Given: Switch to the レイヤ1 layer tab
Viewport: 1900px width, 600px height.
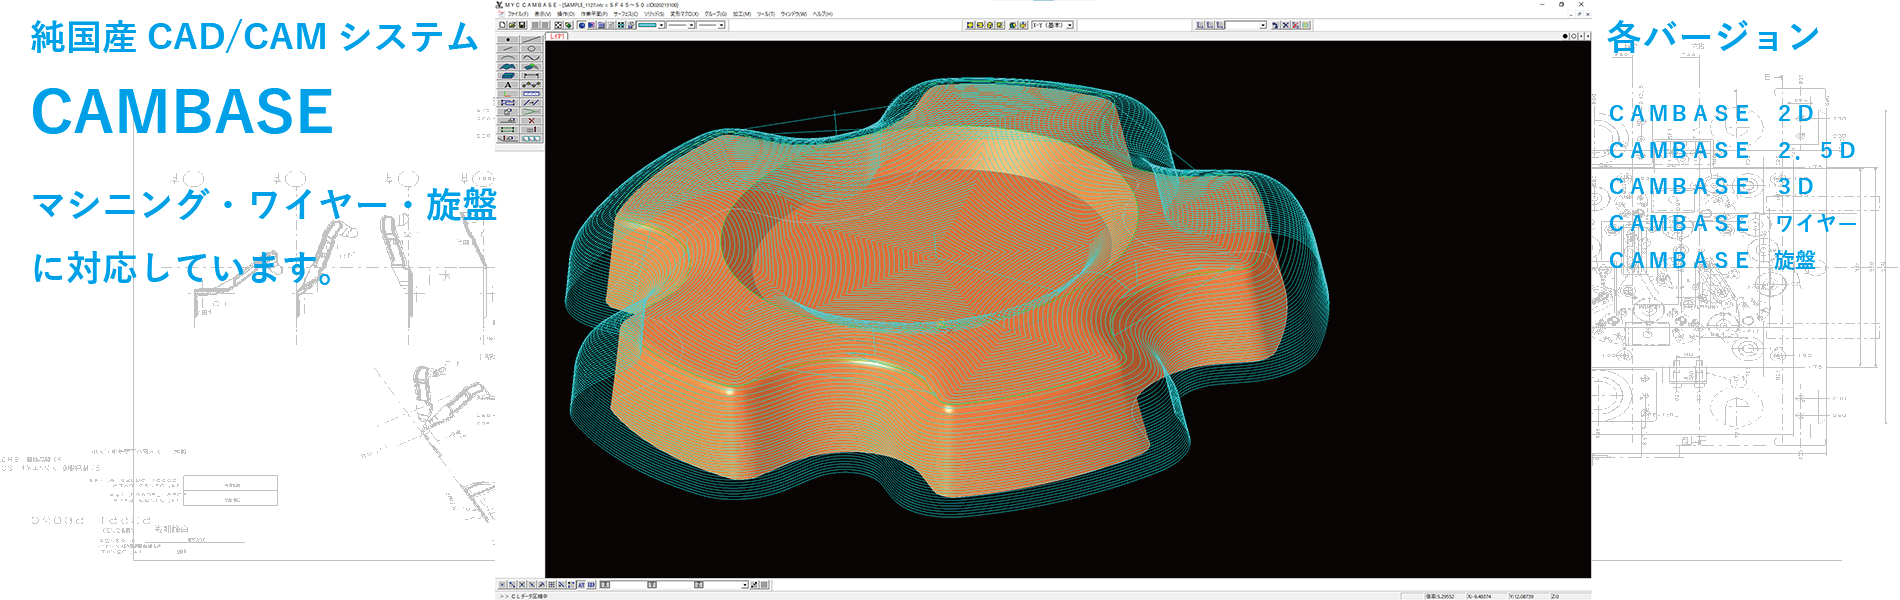Looking at the screenshot, I should pos(557,36).
